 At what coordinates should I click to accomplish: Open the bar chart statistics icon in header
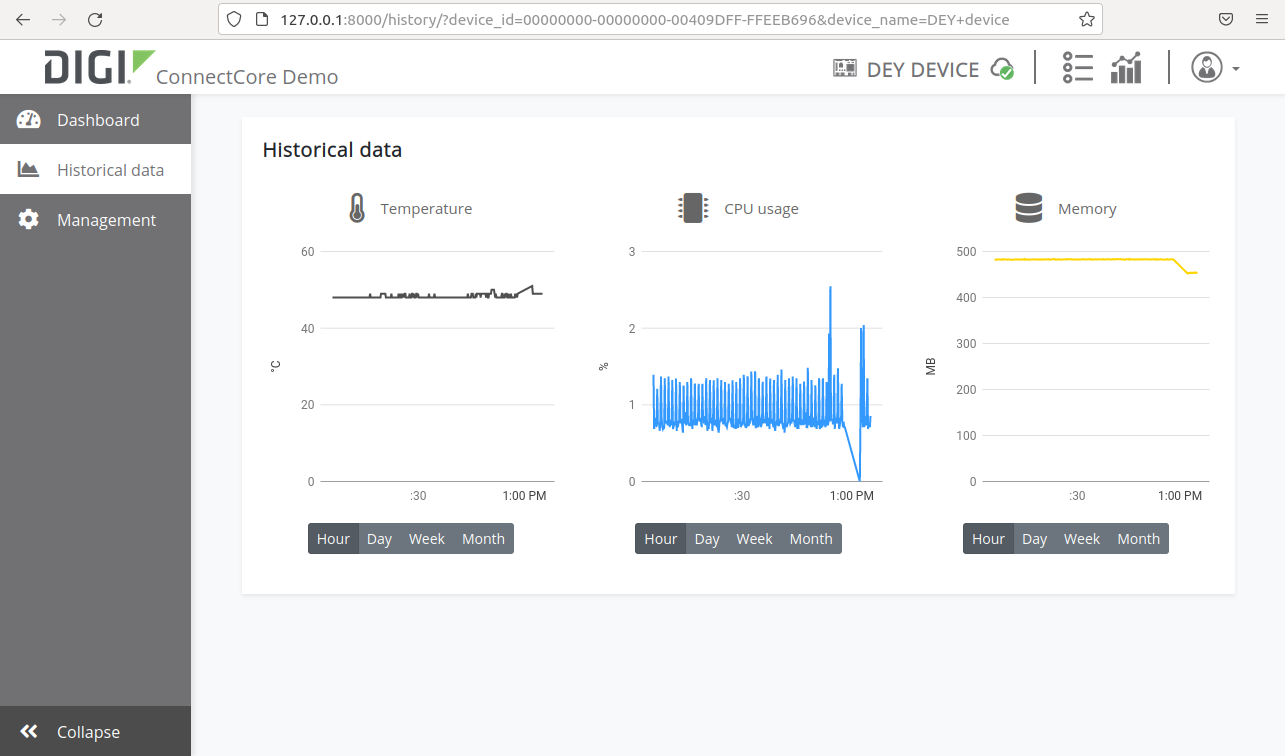tap(1126, 68)
